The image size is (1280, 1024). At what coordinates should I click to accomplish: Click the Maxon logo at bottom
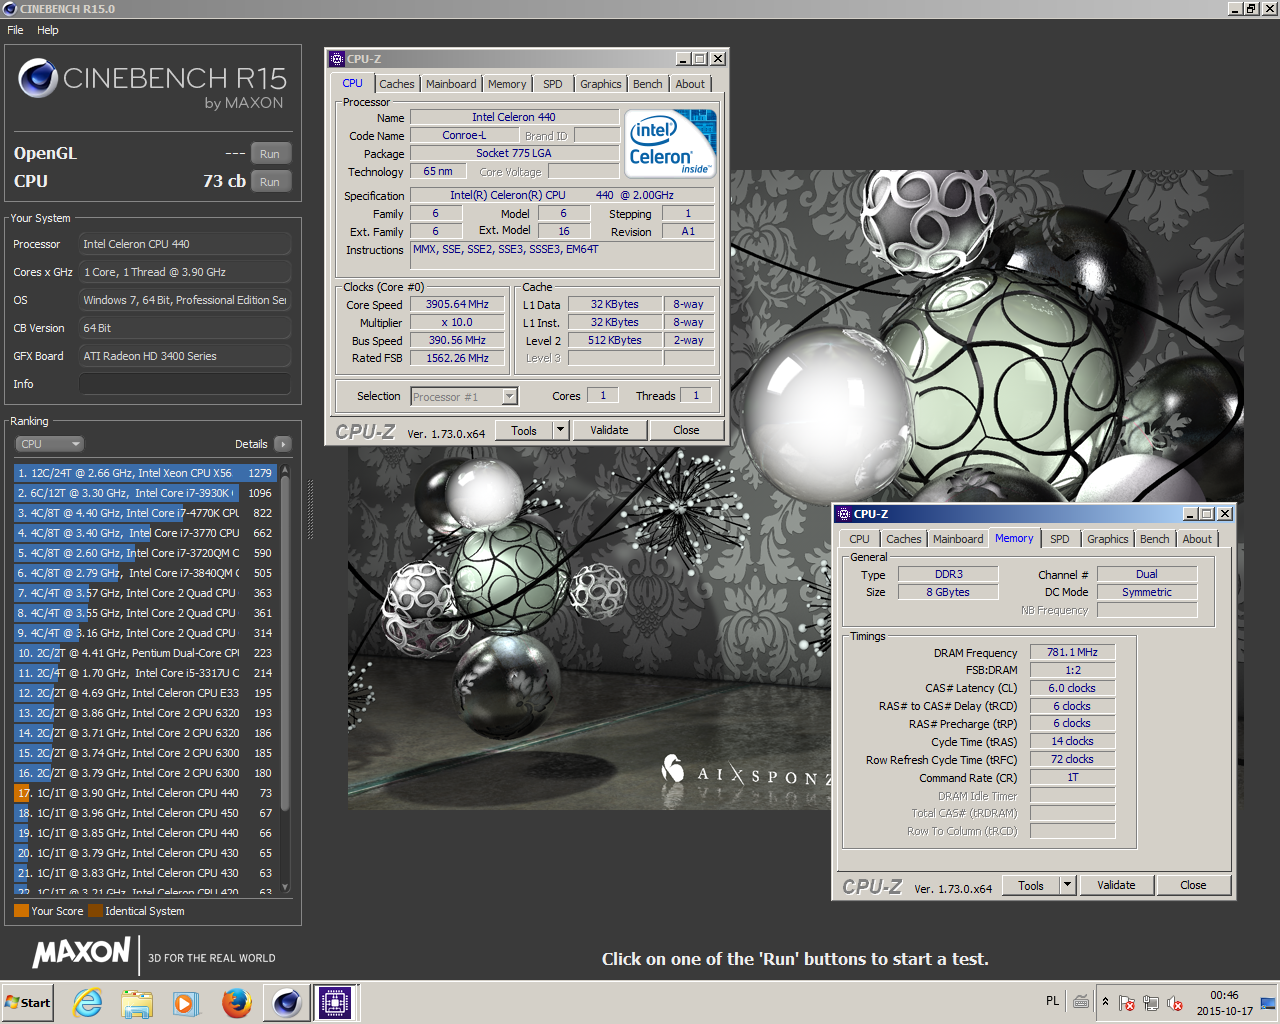click(82, 952)
